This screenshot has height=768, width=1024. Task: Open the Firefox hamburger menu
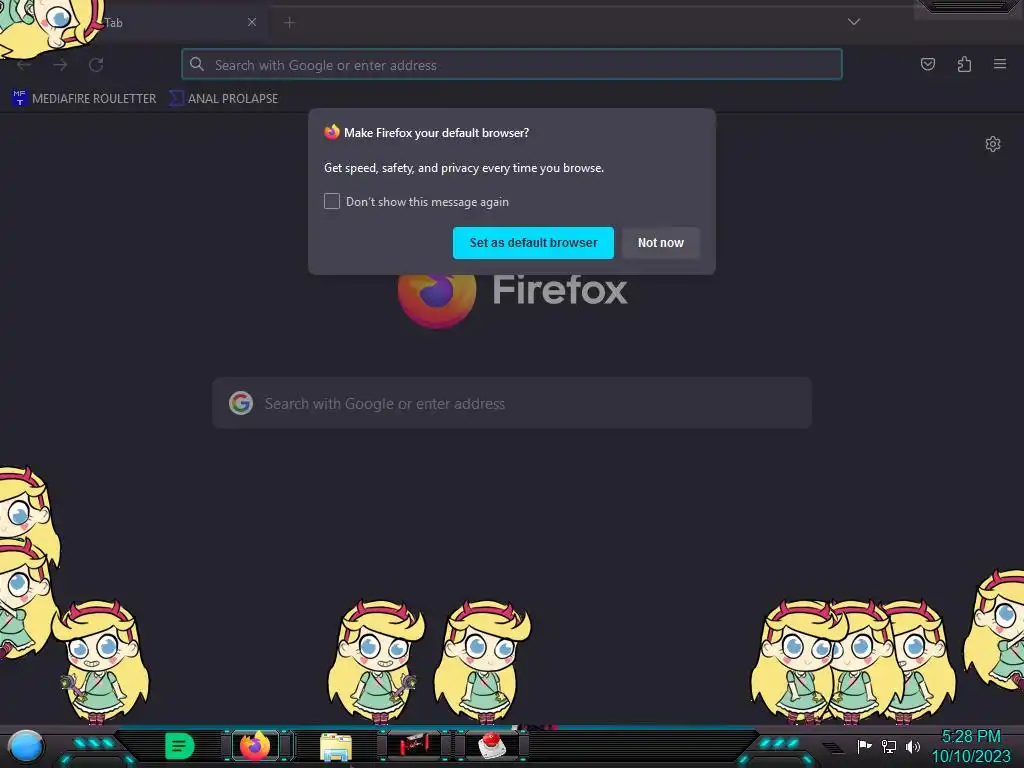pos(1000,64)
